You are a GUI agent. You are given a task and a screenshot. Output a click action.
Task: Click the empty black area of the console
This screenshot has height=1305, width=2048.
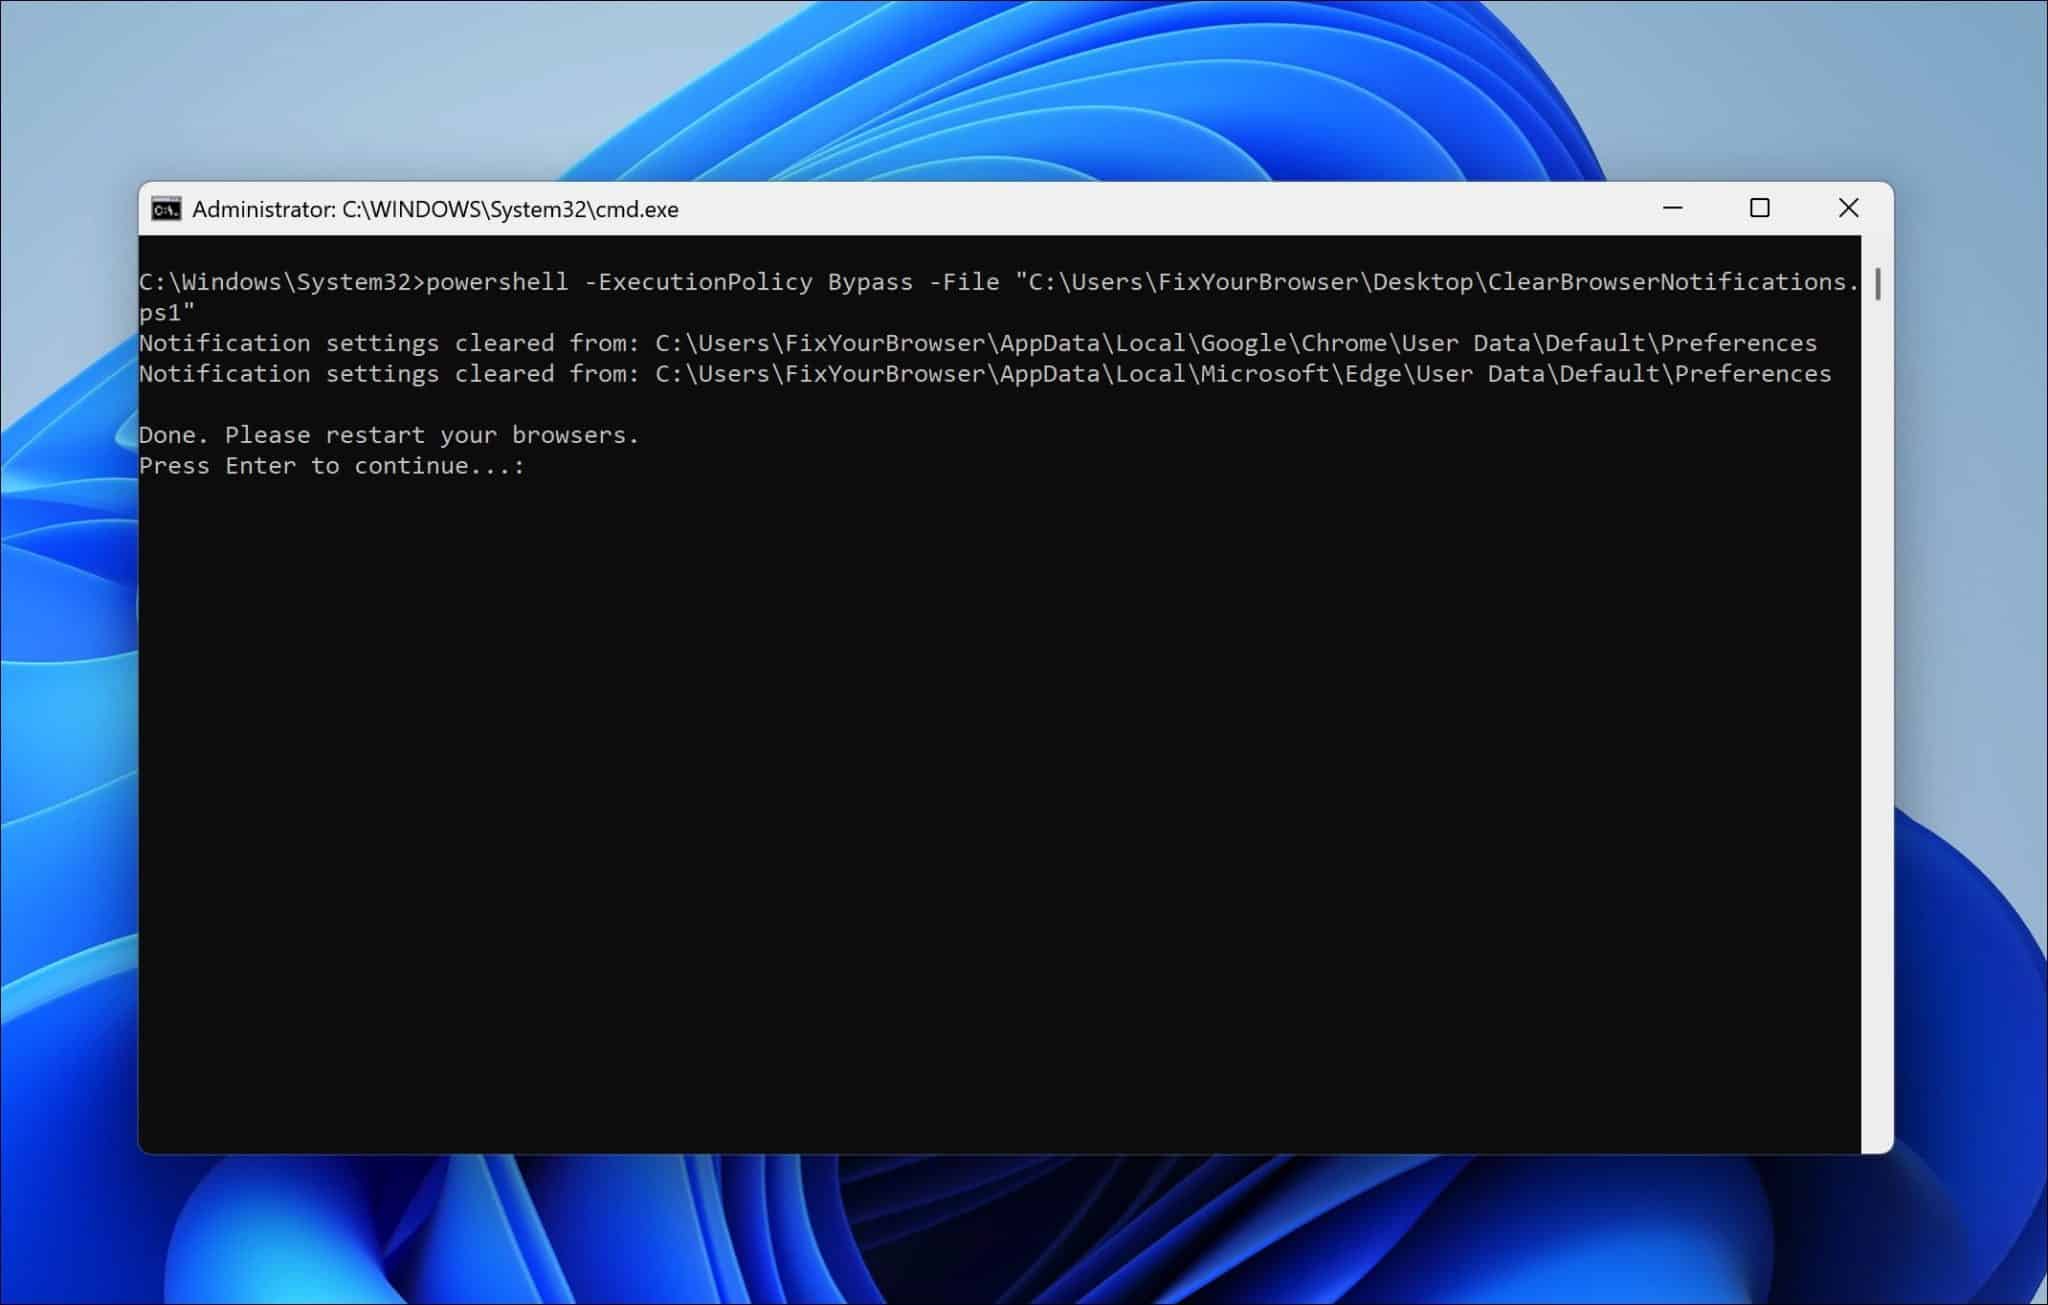1000,800
